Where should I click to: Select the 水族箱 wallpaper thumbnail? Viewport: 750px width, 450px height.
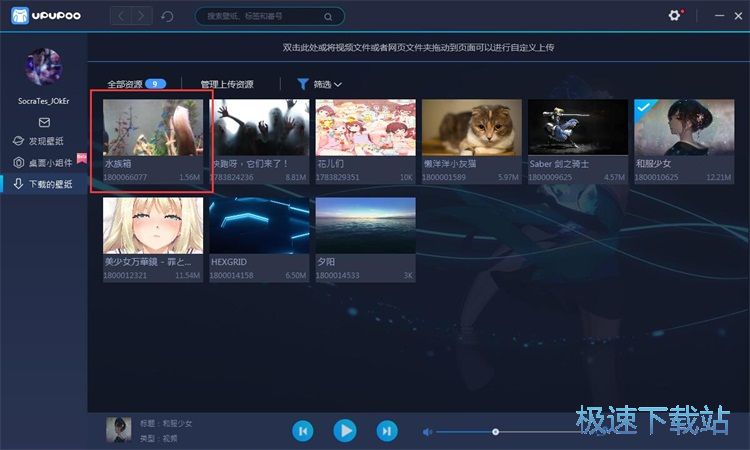153,127
